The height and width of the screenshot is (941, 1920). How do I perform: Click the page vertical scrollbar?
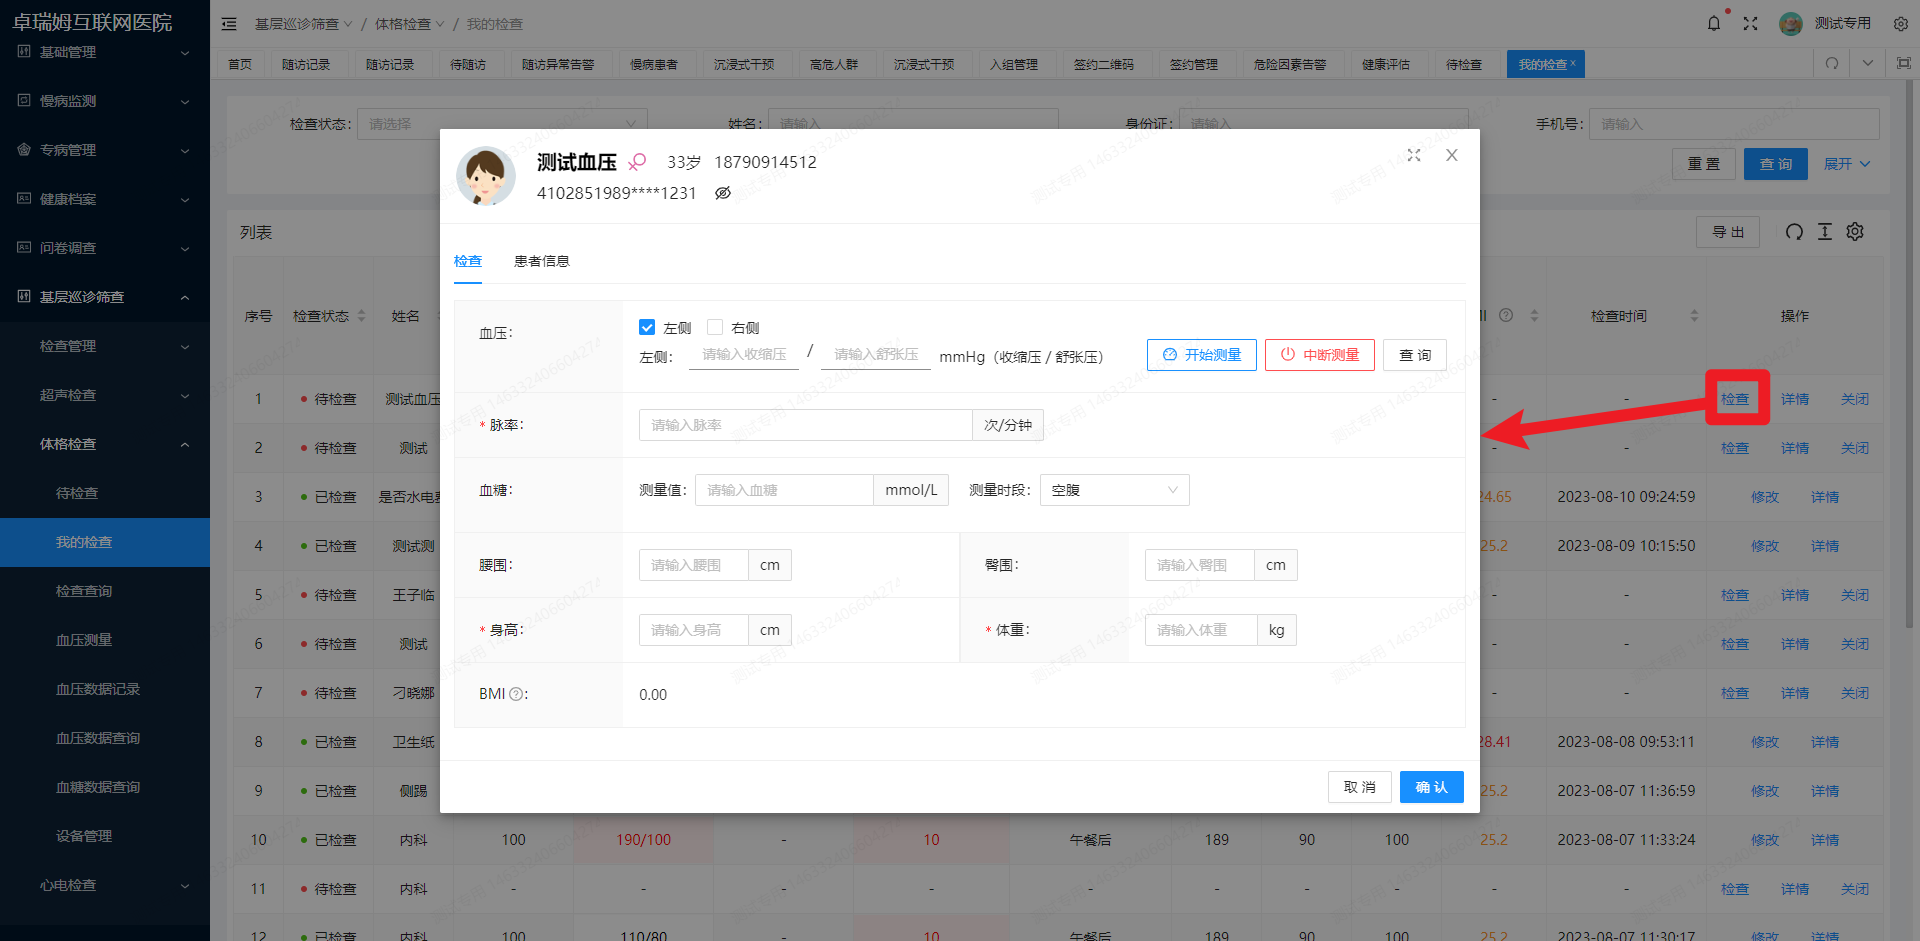[x=1910, y=355]
